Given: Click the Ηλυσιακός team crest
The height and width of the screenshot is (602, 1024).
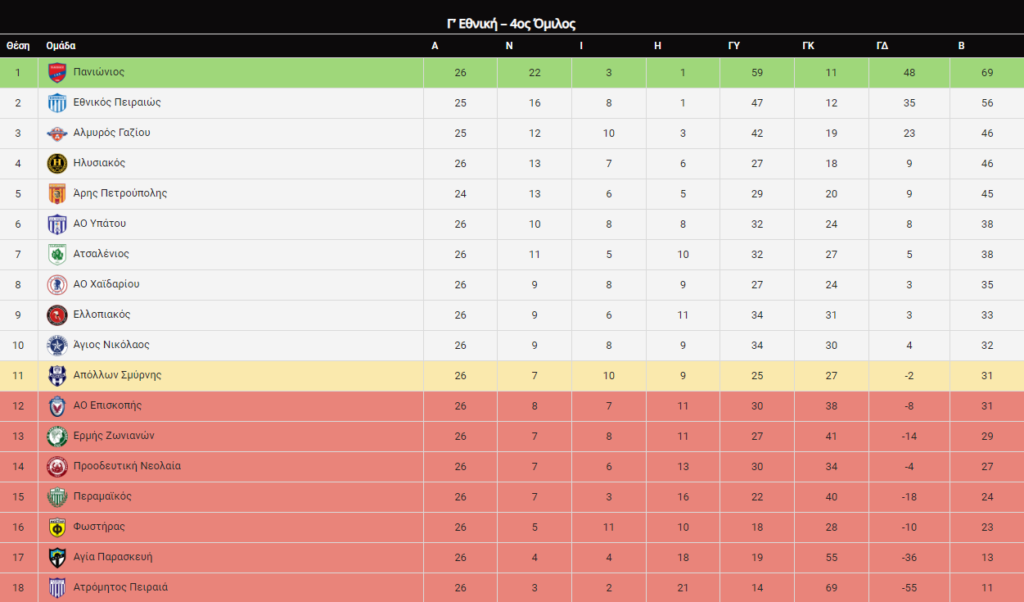Looking at the screenshot, I should [57, 163].
